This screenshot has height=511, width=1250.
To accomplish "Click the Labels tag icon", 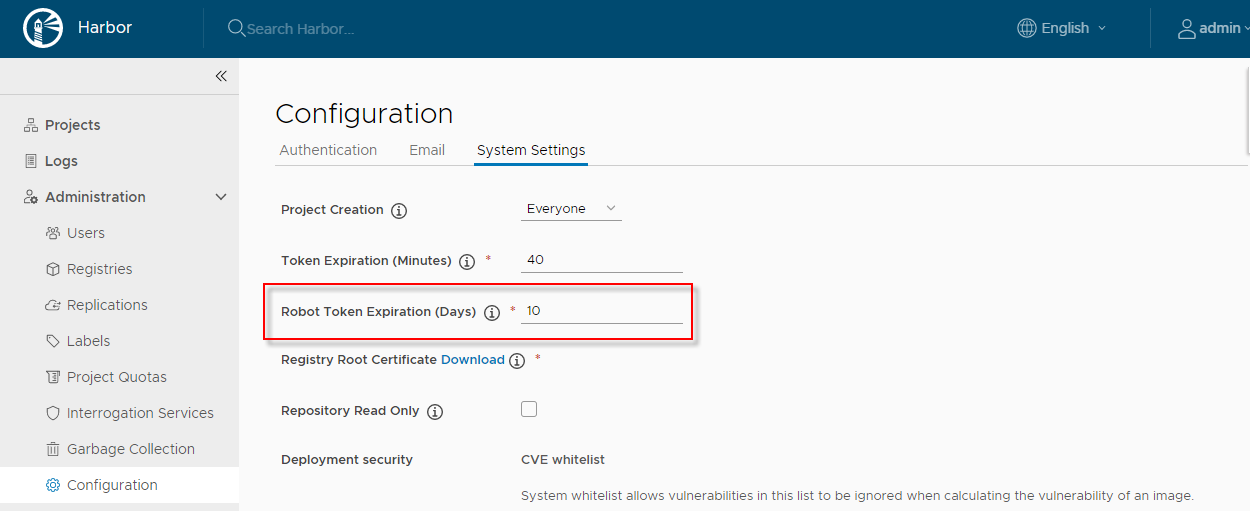I will point(53,341).
